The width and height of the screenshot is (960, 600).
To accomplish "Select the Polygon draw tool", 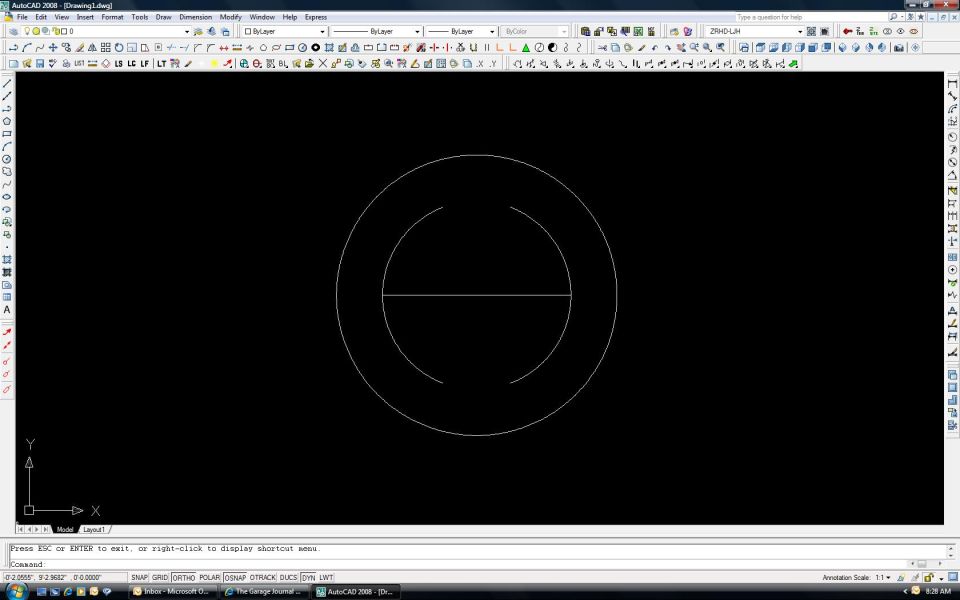I will [7, 121].
